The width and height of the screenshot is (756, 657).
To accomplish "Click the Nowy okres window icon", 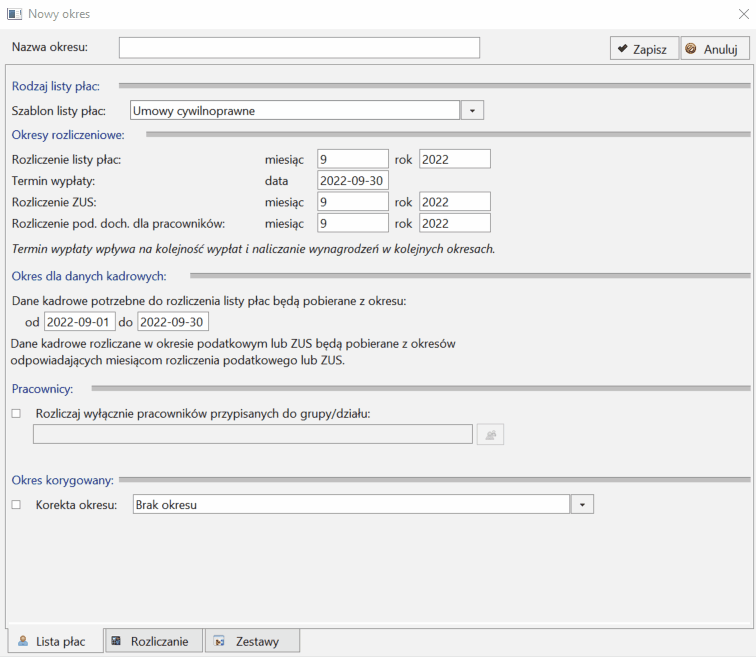I will [x=14, y=14].
